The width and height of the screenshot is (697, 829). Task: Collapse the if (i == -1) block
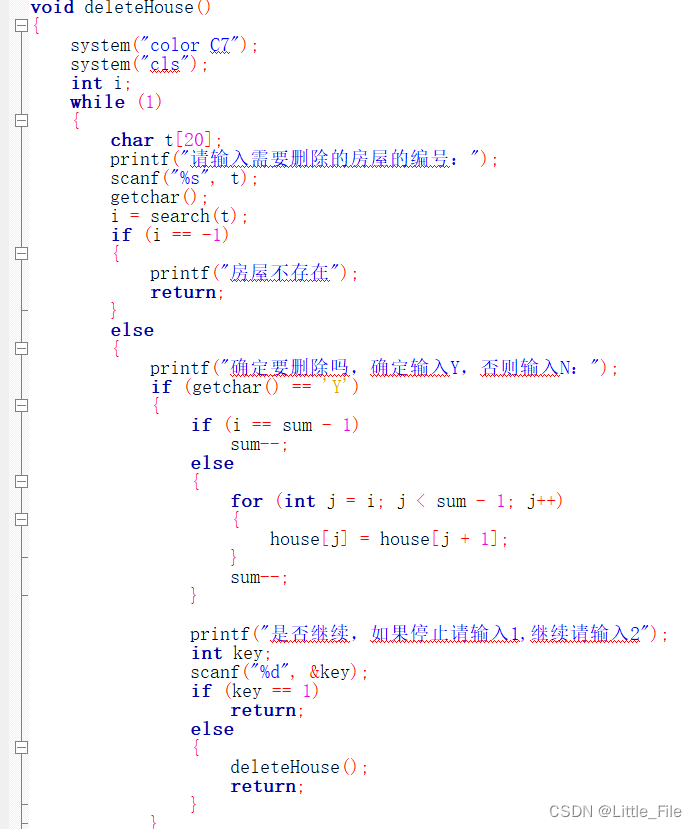click(x=21, y=254)
